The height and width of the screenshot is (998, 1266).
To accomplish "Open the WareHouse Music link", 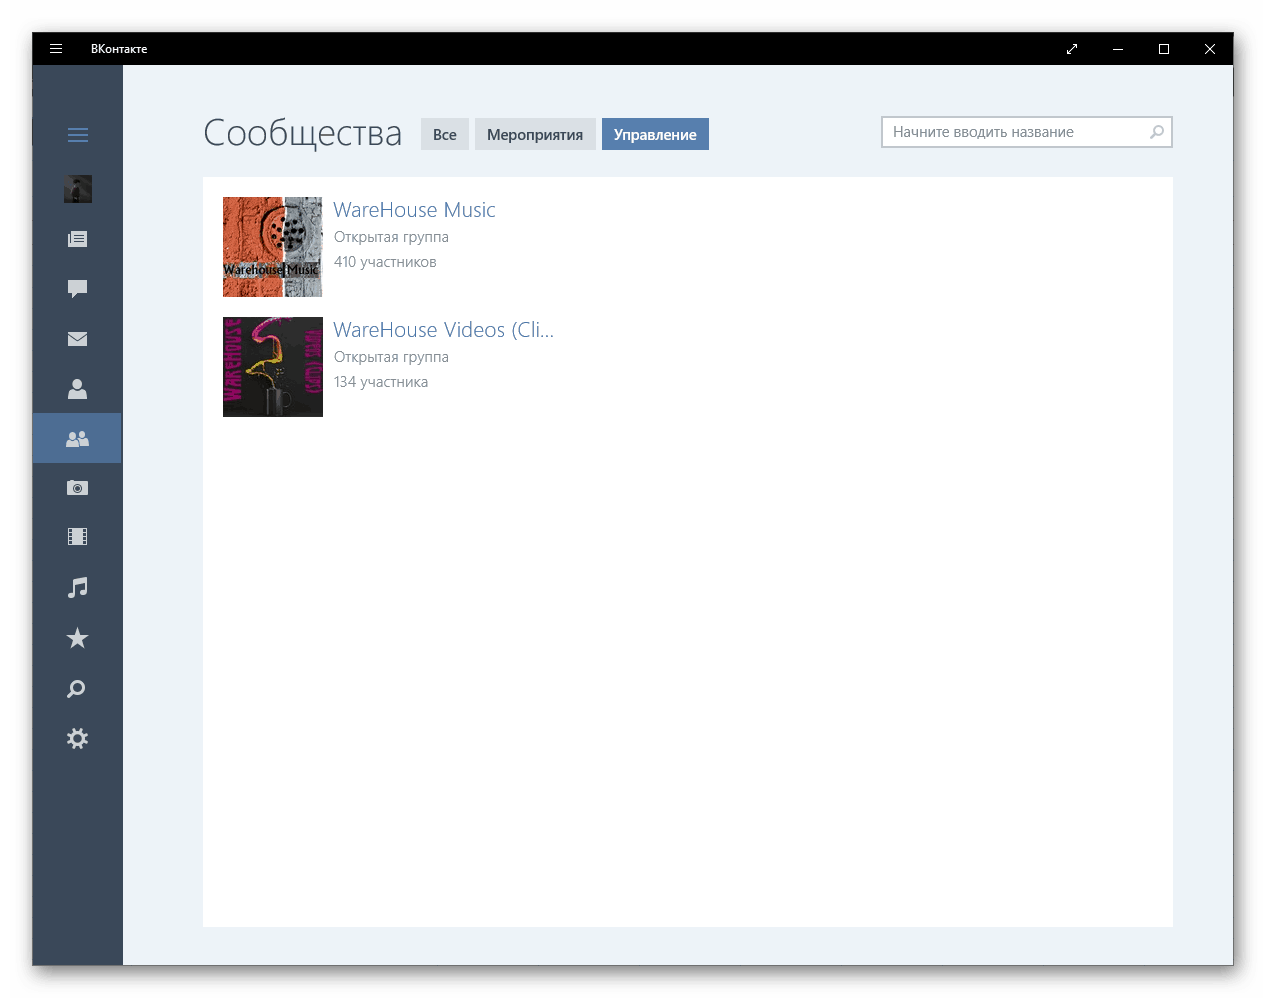I will (414, 210).
